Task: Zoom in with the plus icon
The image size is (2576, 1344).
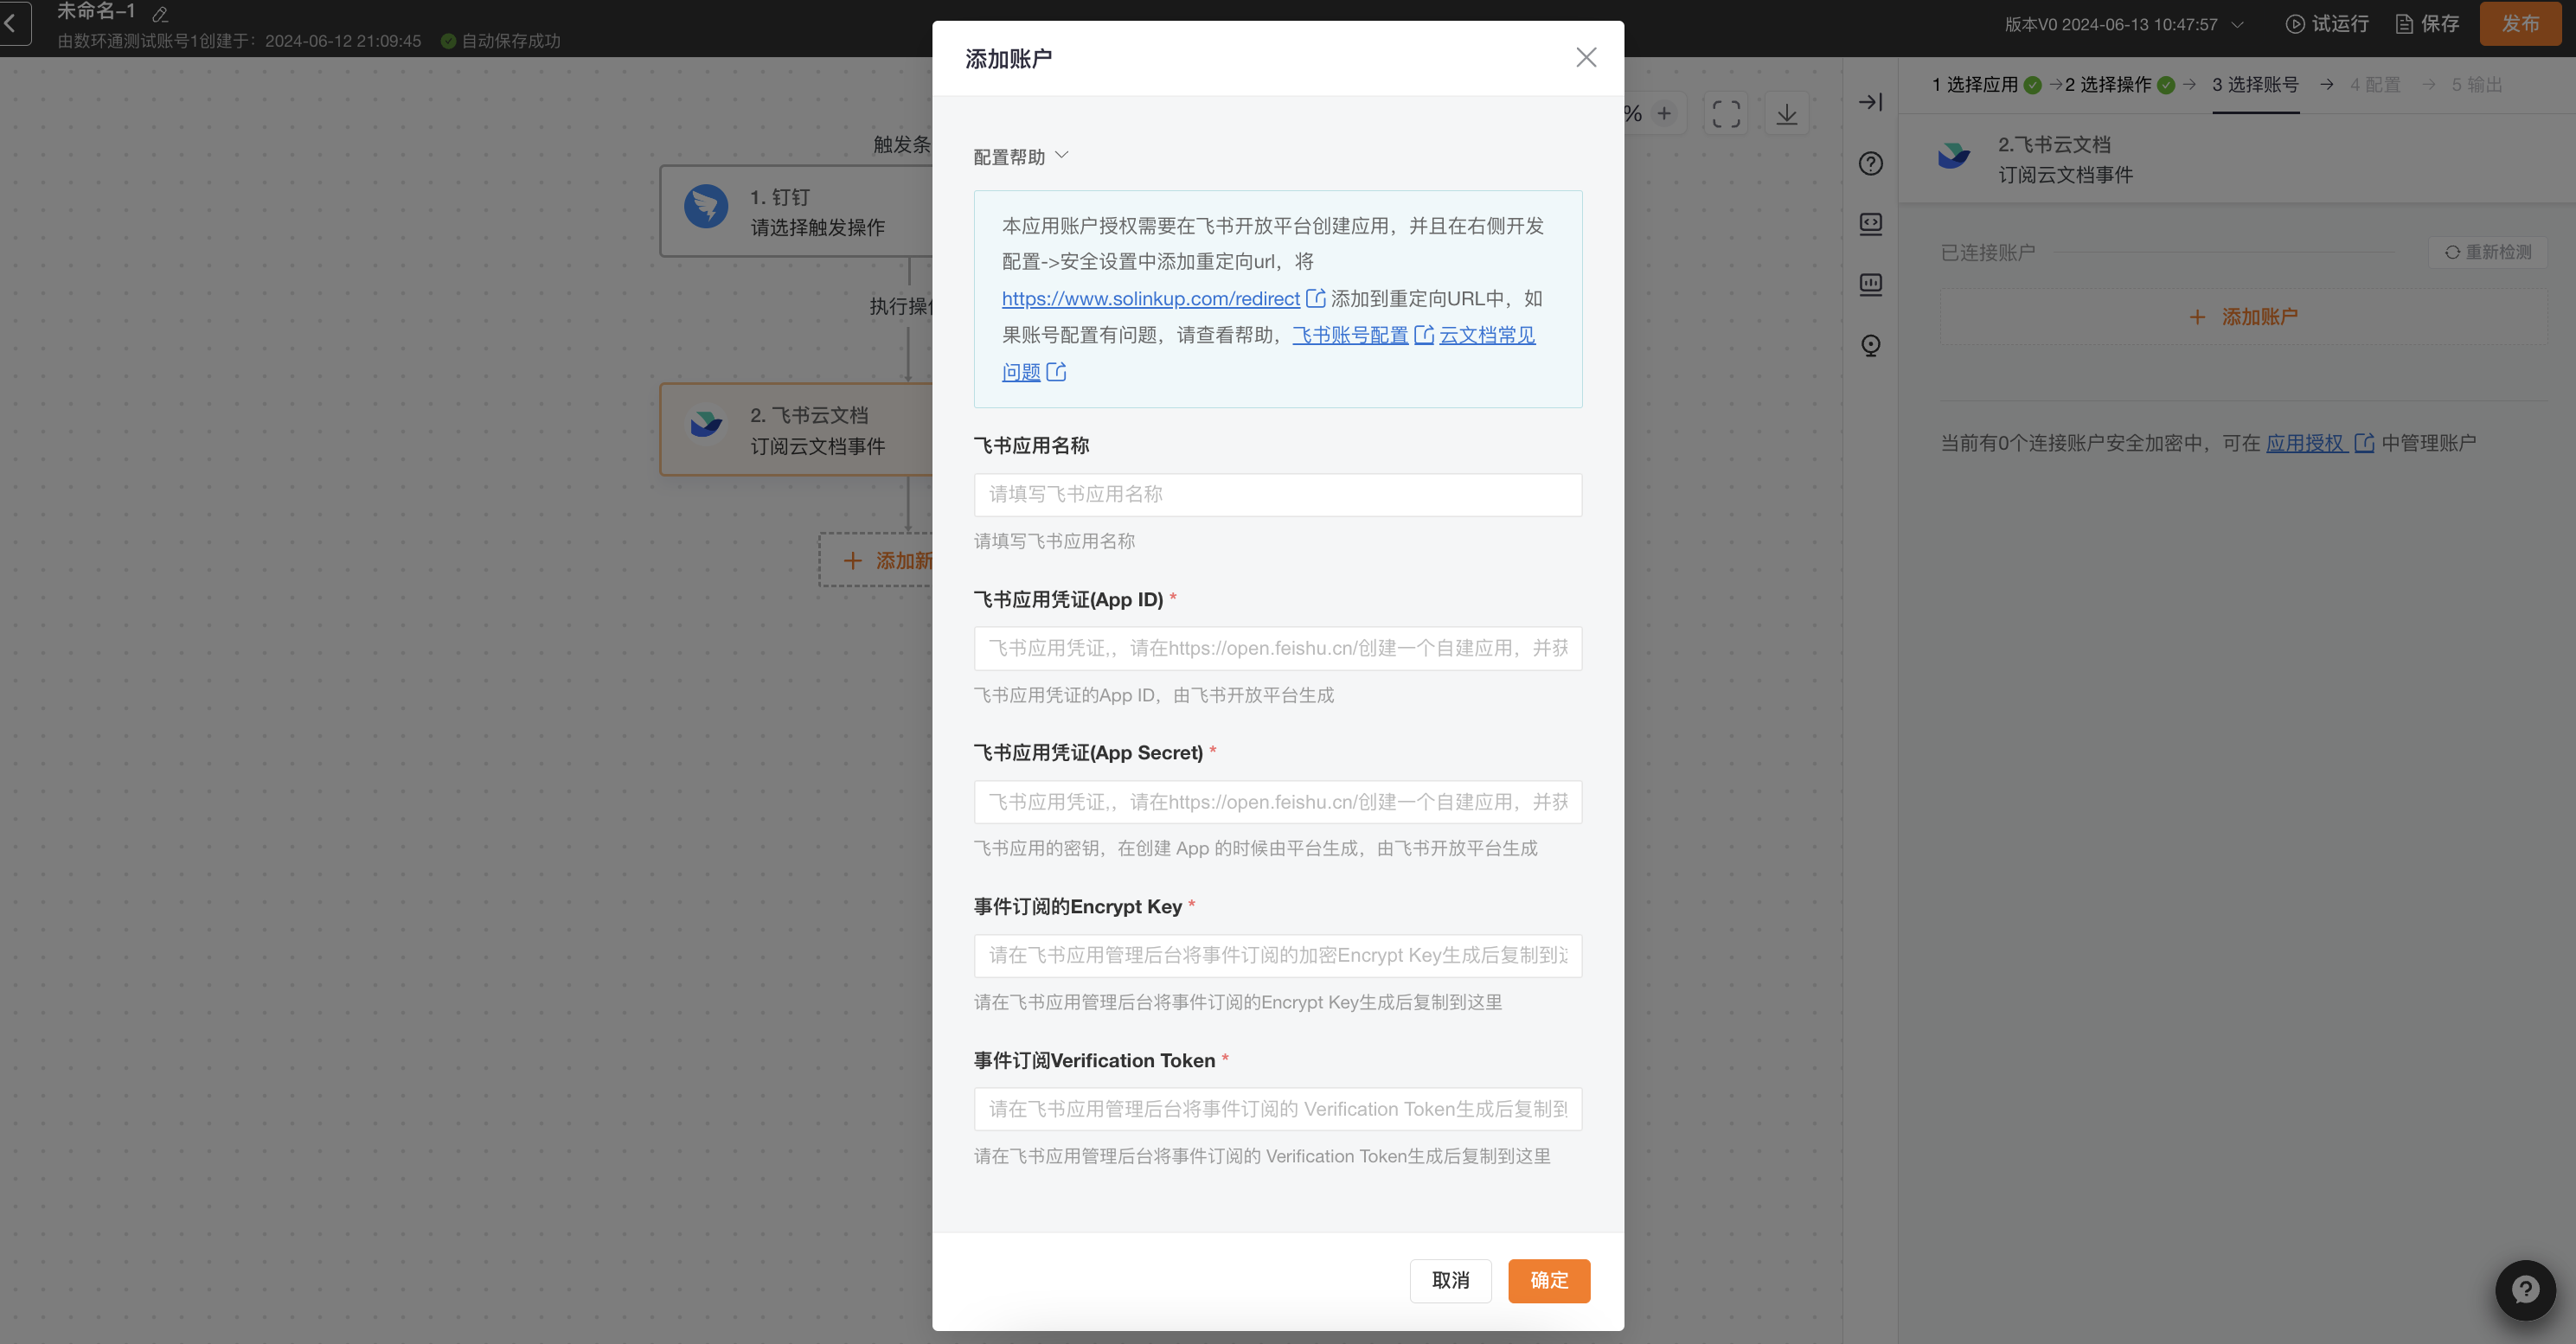Action: [1664, 114]
